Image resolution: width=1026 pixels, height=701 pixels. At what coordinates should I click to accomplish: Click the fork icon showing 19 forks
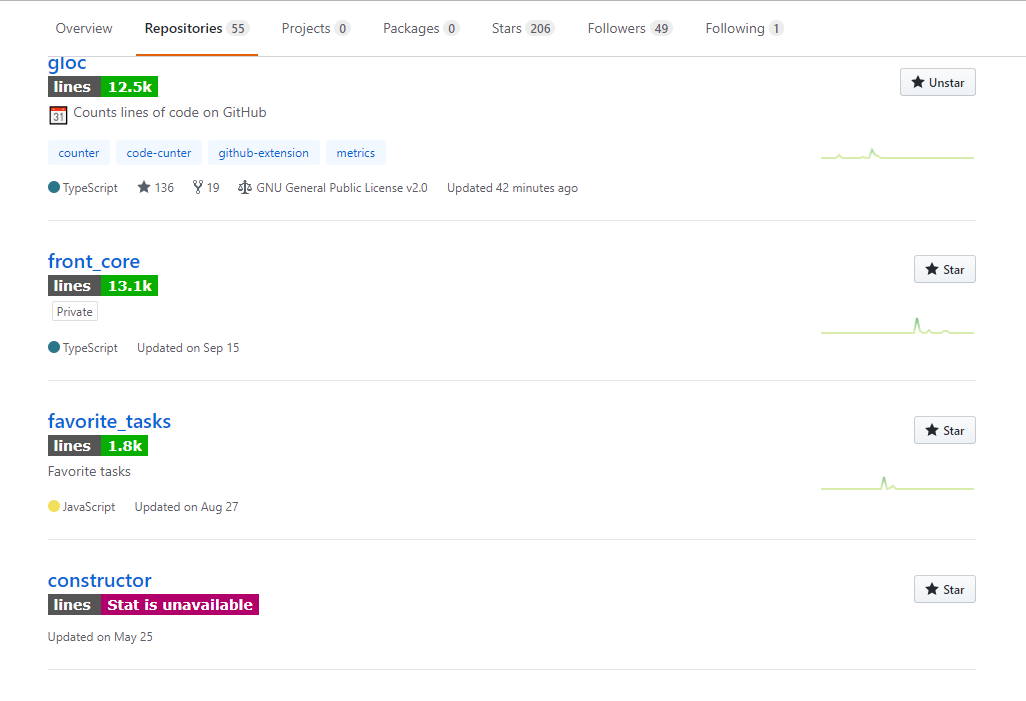198,187
